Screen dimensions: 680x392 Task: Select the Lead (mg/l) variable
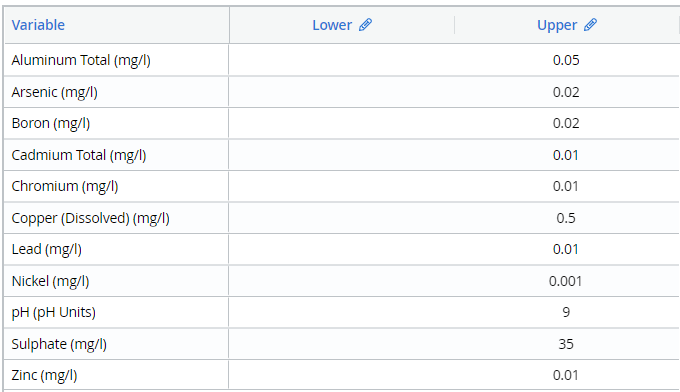pyautogui.click(x=46, y=249)
